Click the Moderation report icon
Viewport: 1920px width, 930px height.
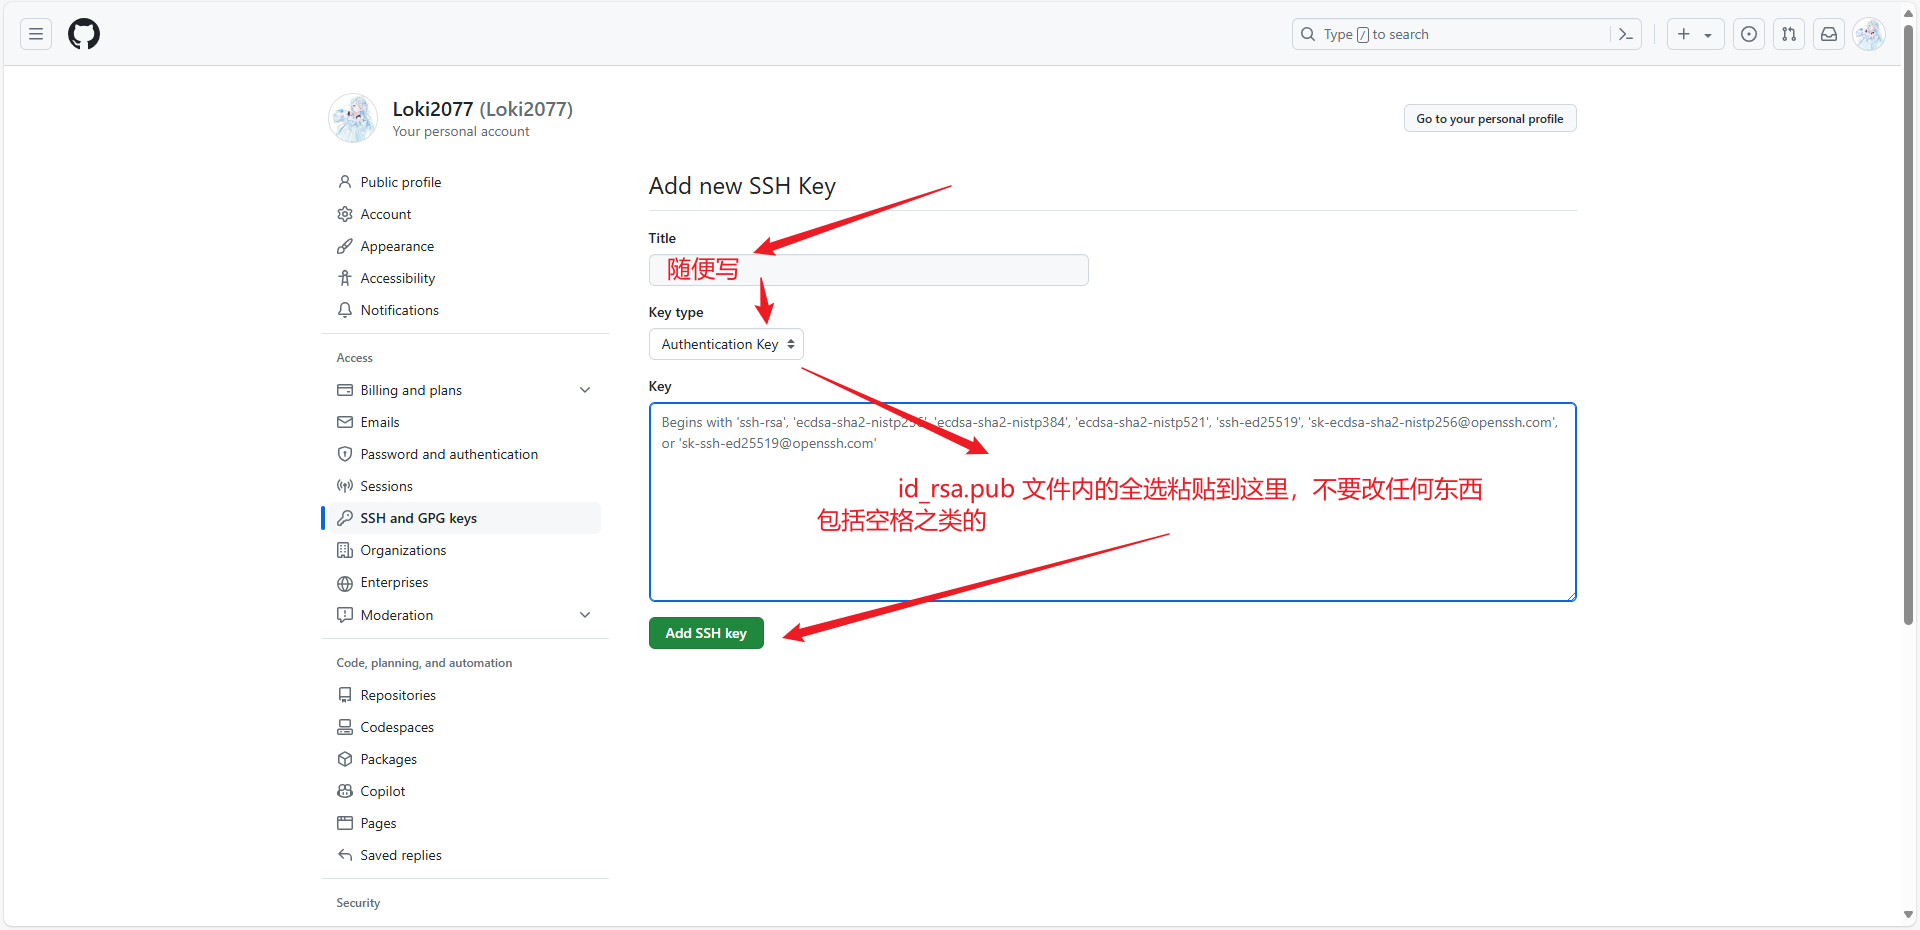pos(345,615)
